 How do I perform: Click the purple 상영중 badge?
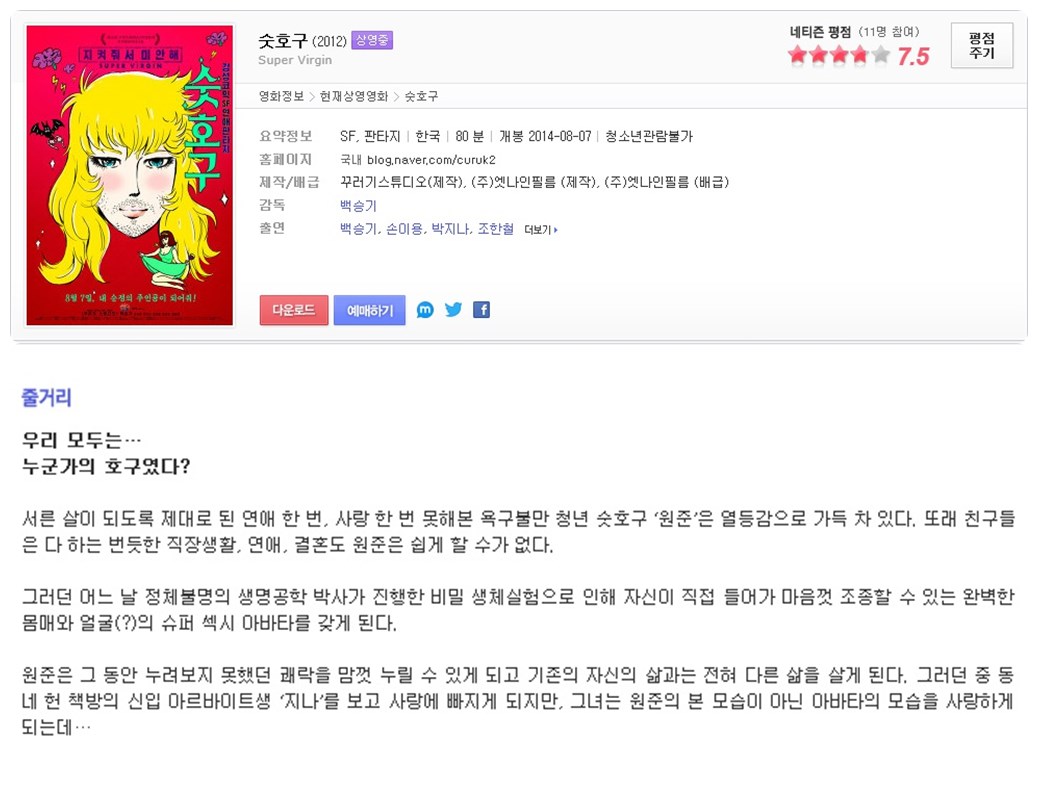372,40
